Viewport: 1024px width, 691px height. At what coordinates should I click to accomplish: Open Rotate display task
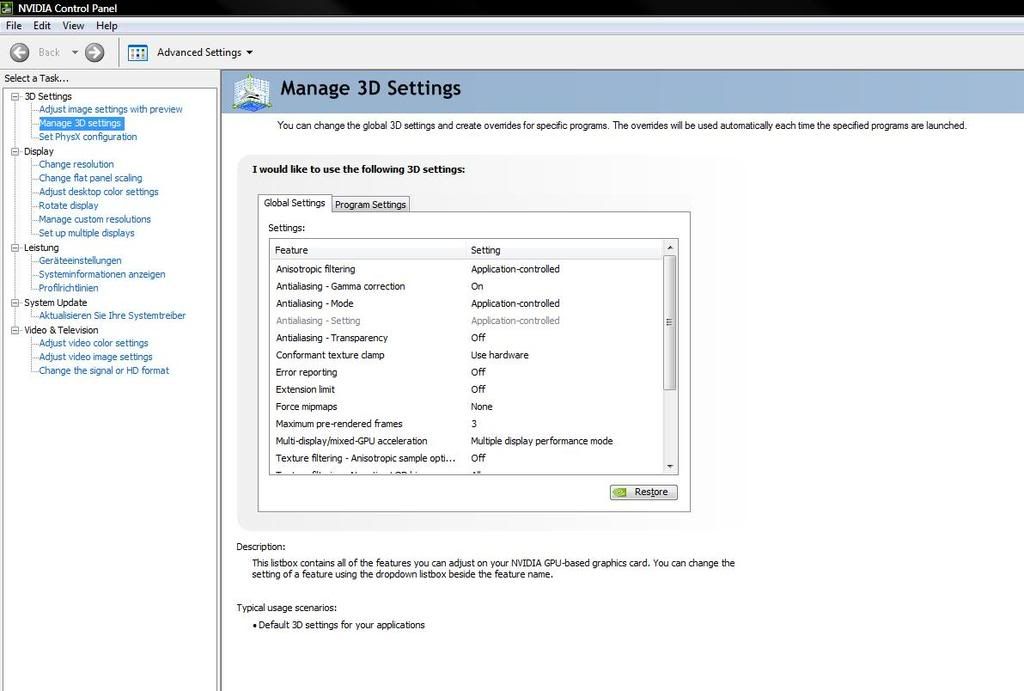[x=68, y=205]
